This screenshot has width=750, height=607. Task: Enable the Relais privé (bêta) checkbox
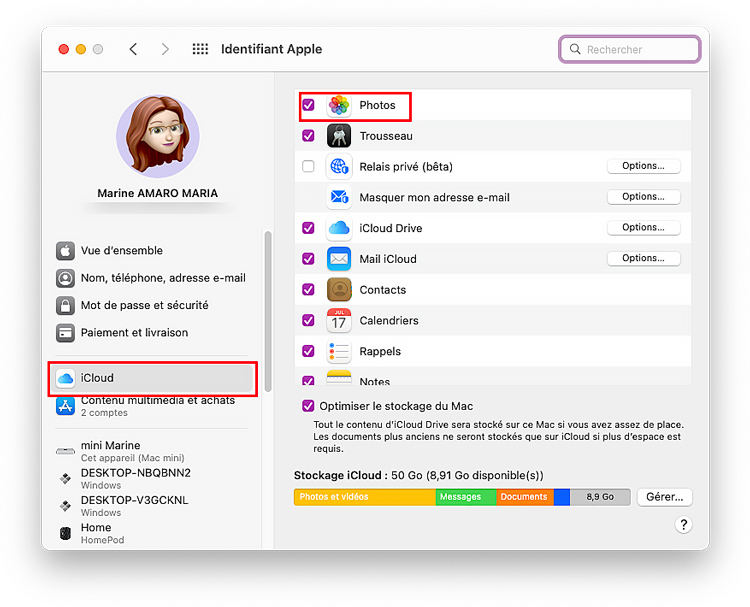(308, 167)
